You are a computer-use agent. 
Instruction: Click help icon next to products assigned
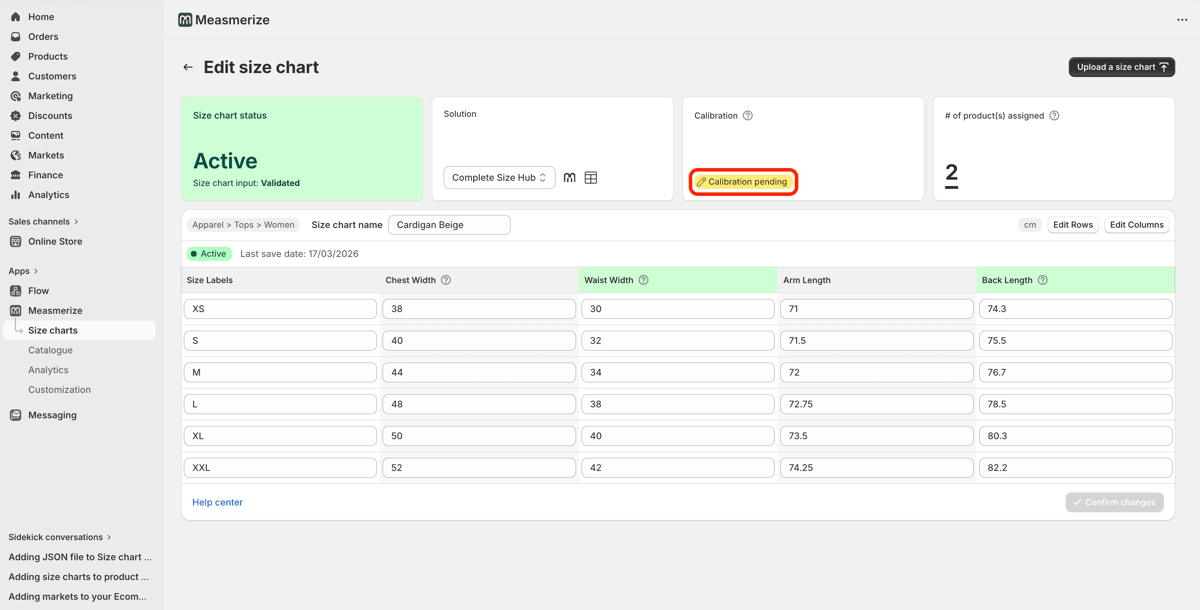(1054, 116)
